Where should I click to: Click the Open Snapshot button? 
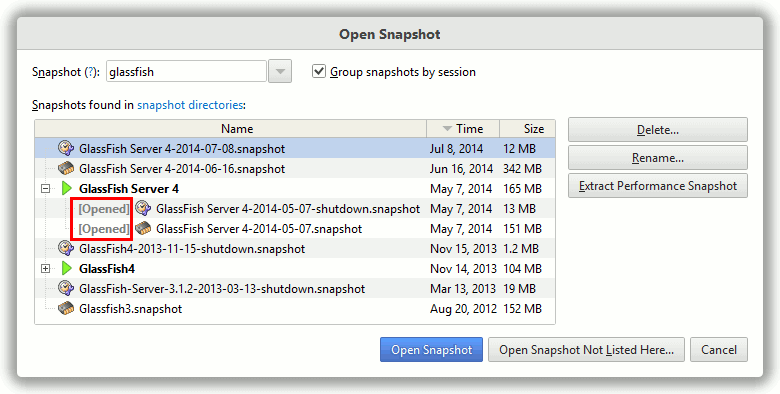click(431, 350)
